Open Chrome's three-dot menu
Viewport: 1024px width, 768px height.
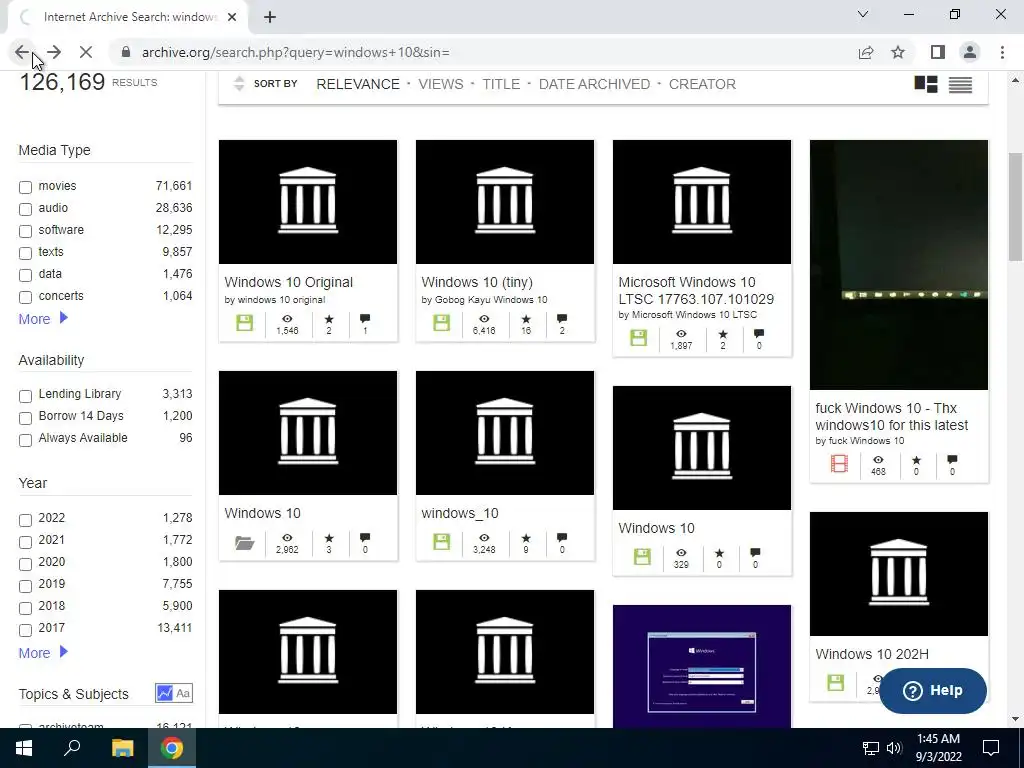coord(1002,52)
